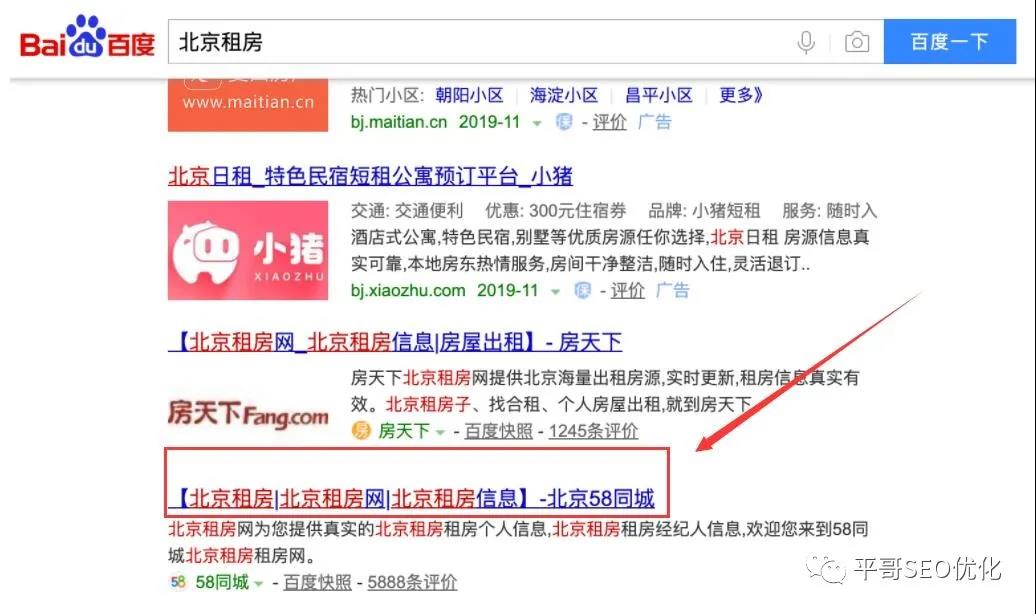Click the 保 badge icon on maitian result
The image size is (1036, 614).
pos(564,122)
